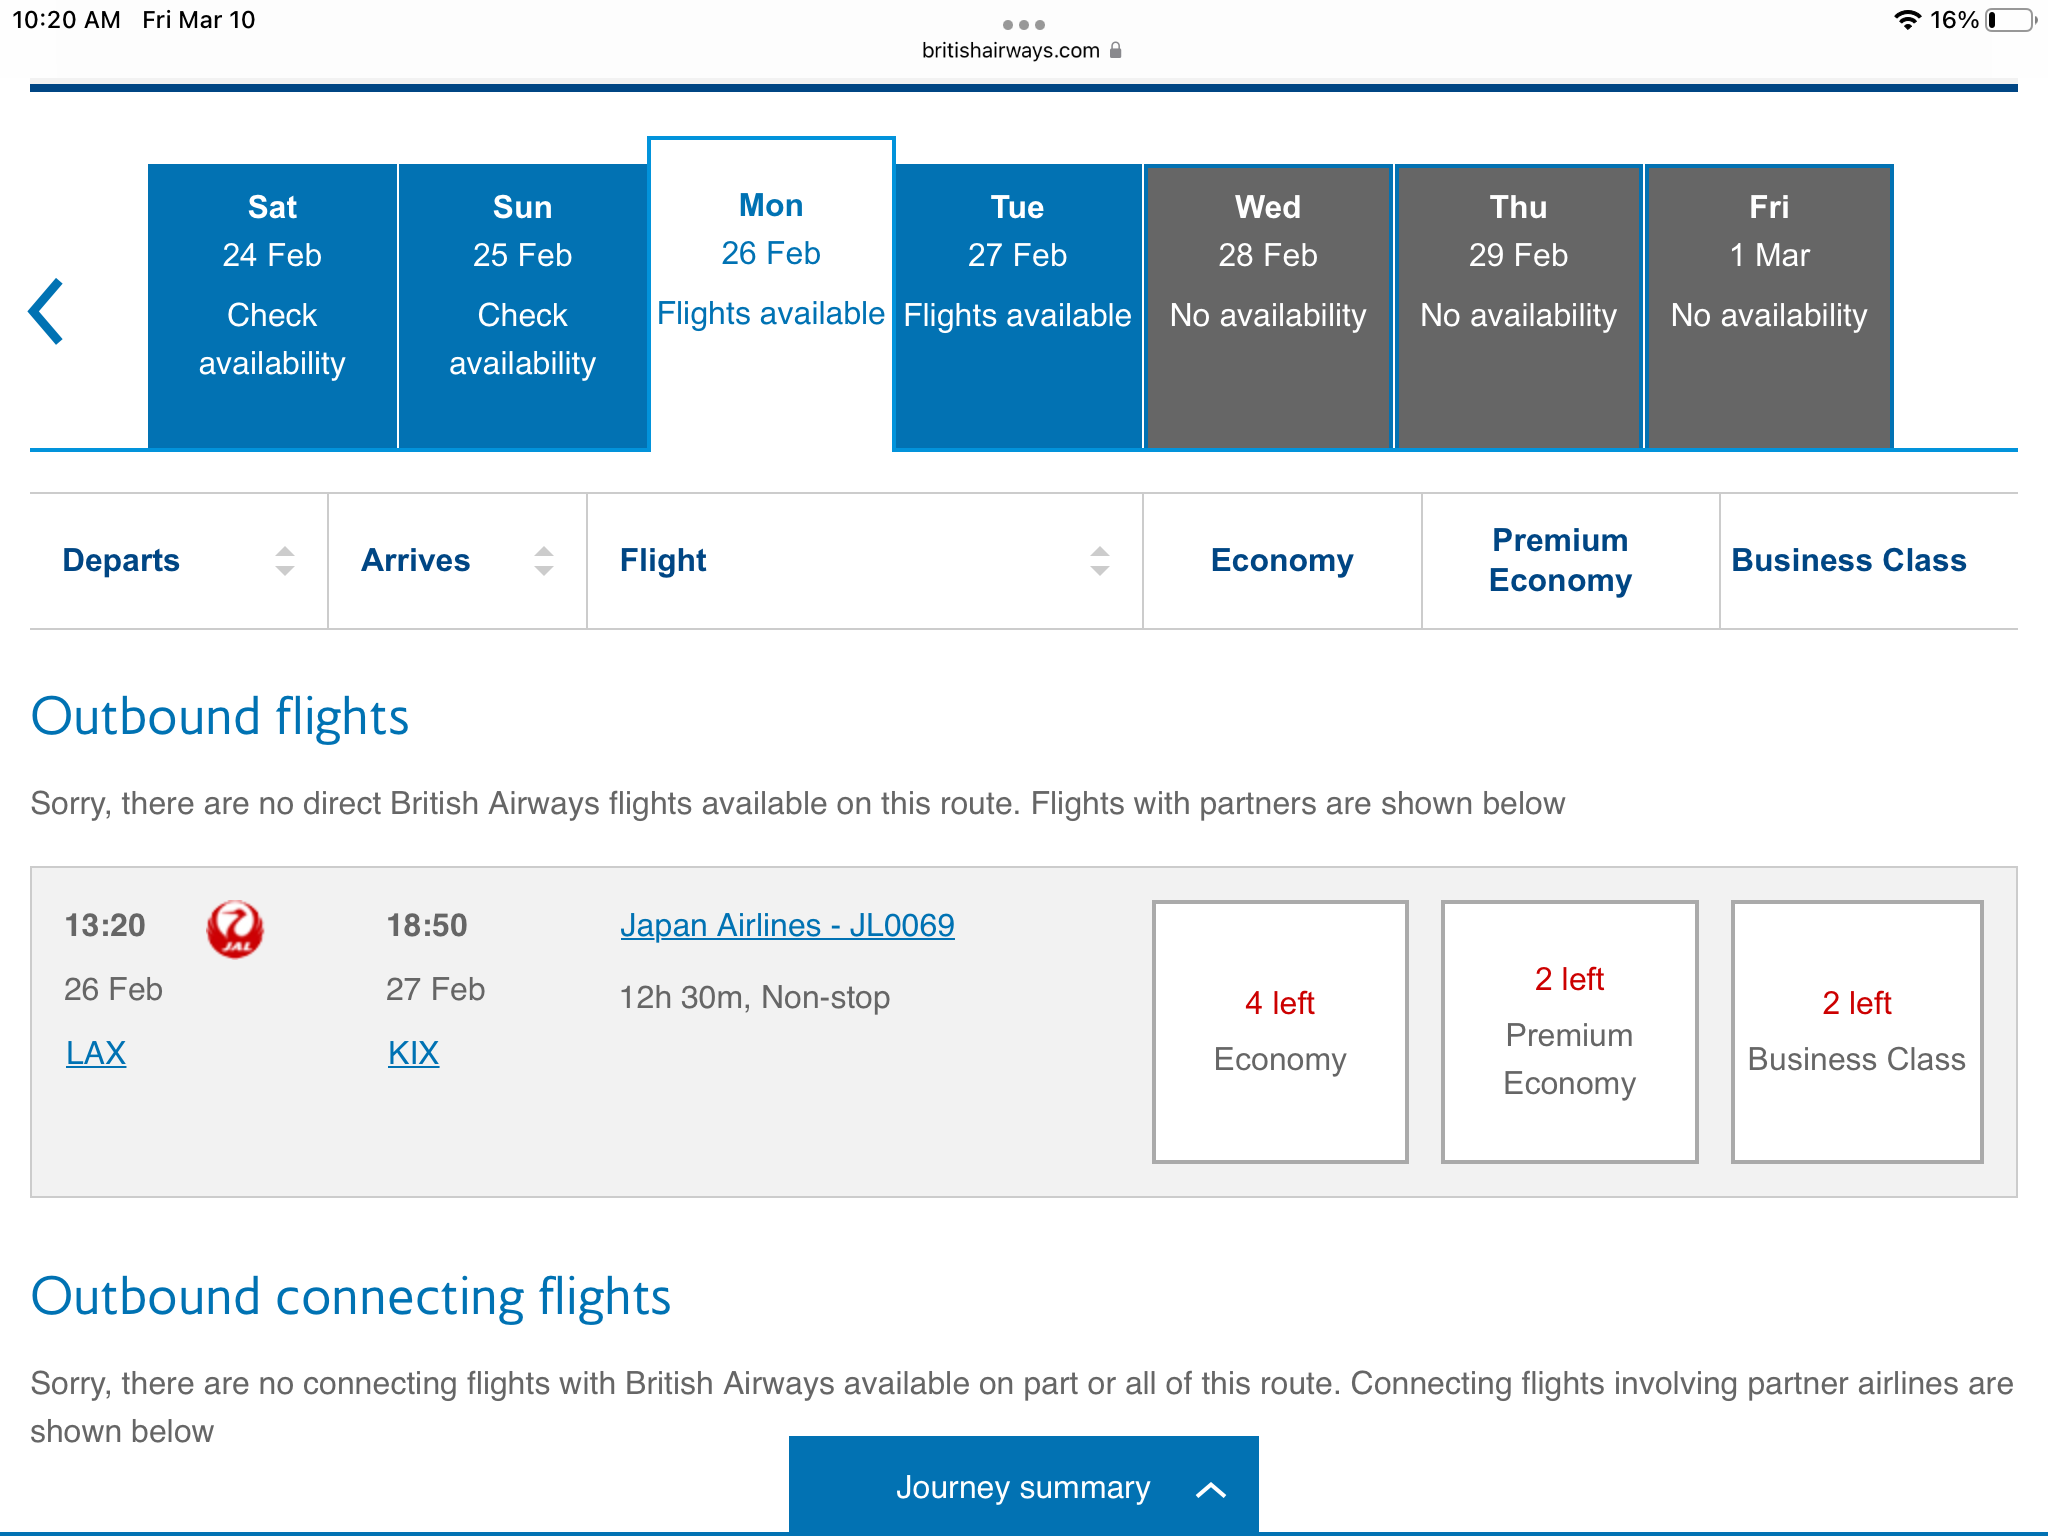
Task: Tap the Economy column header
Action: (x=1282, y=560)
